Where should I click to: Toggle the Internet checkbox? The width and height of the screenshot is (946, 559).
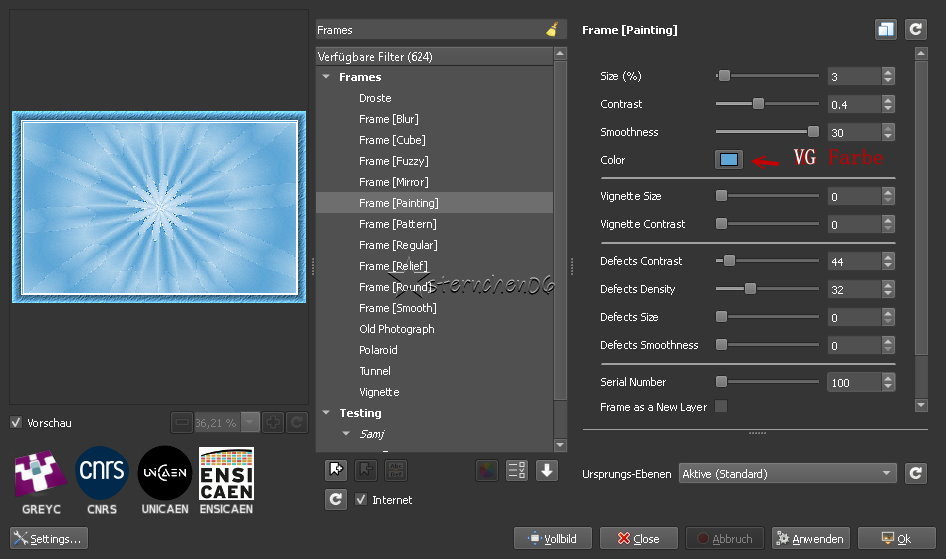point(361,500)
